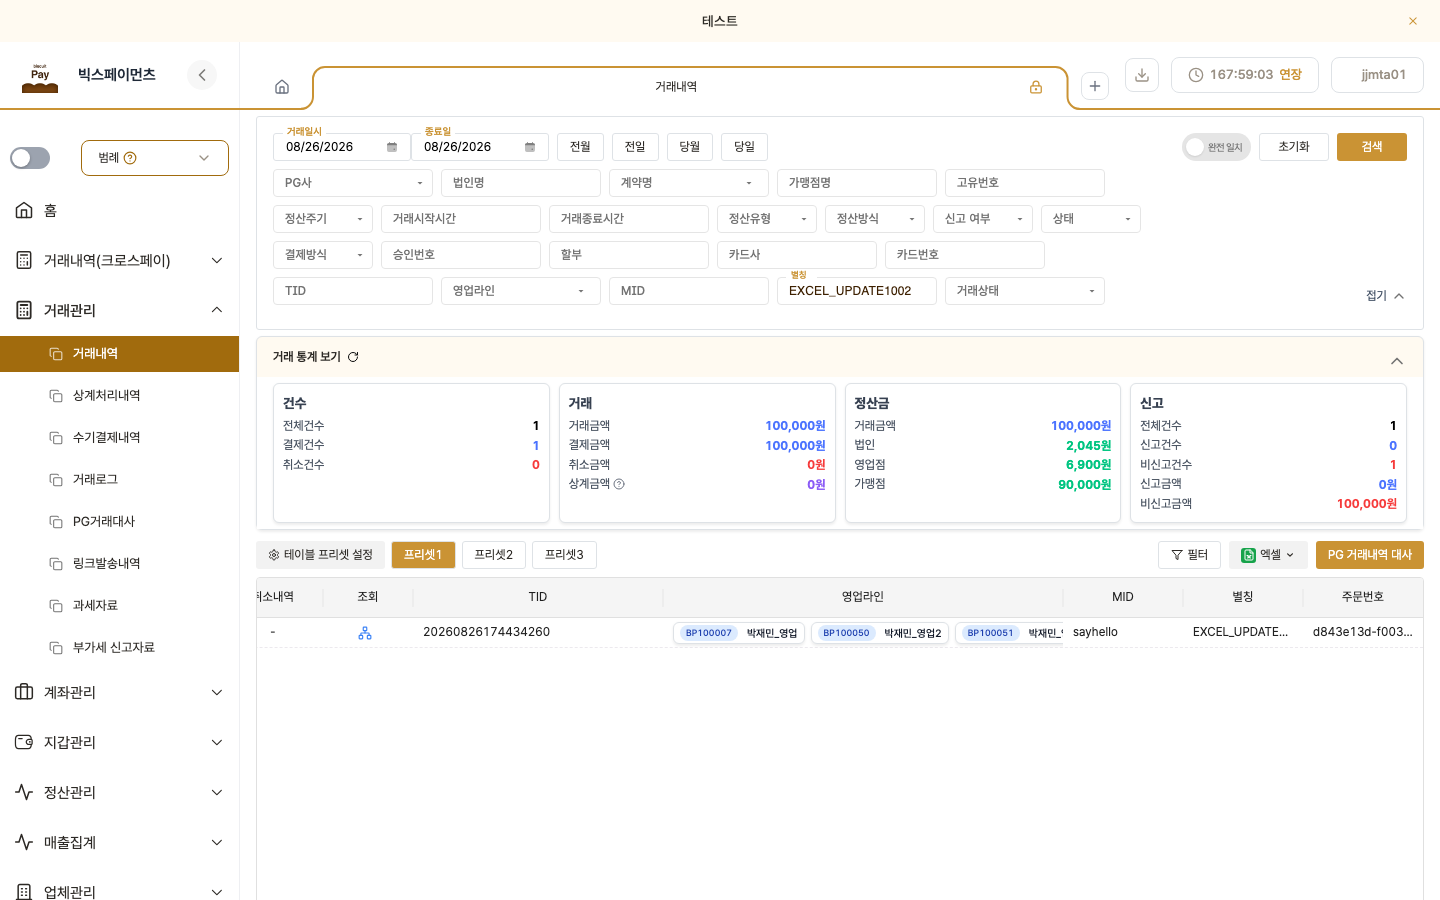
Task: Collapse the 거래 통계 보기 panel
Action: pyautogui.click(x=1397, y=360)
